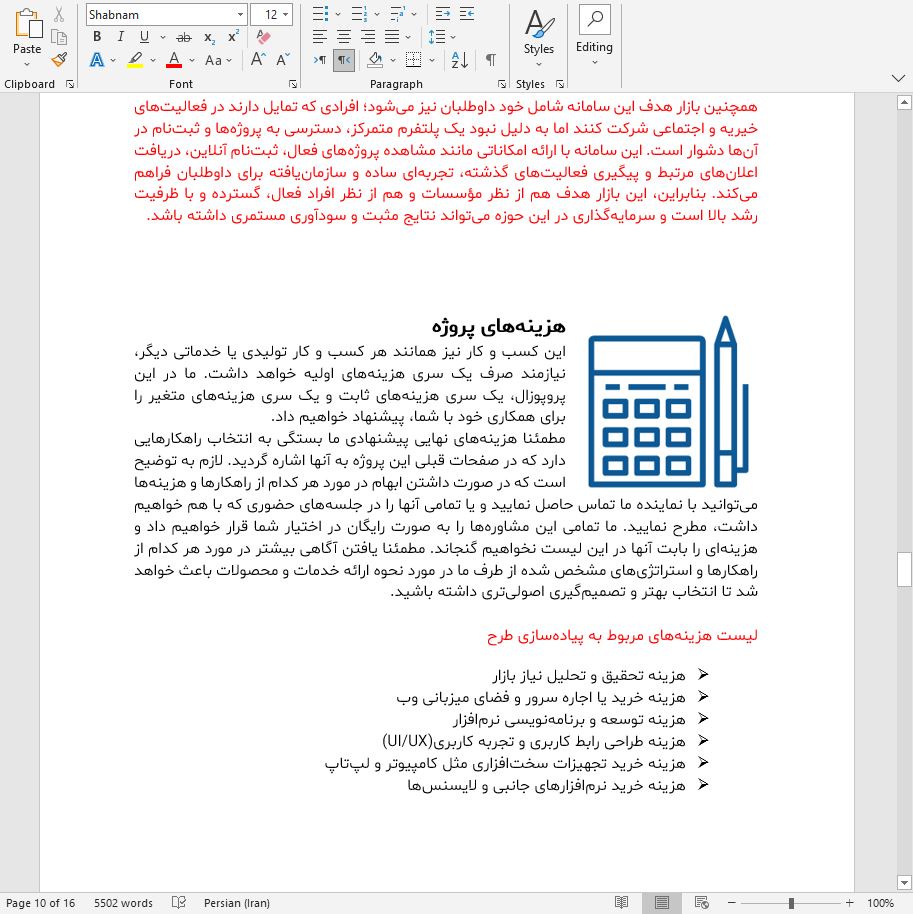This screenshot has width=913, height=914.
Task: Open the Styles gallery
Action: click(x=538, y=35)
